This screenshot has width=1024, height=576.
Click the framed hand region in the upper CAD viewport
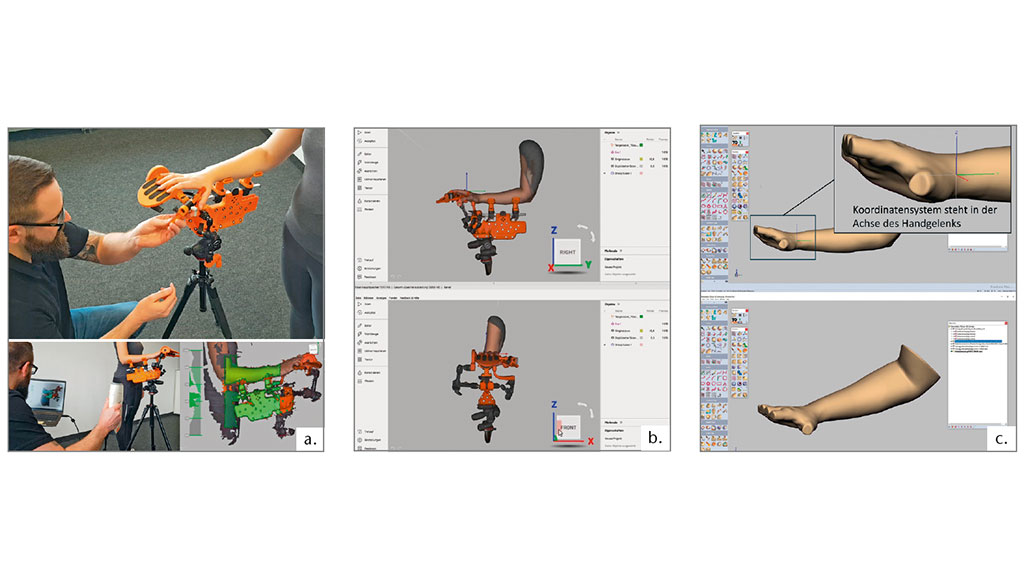787,237
